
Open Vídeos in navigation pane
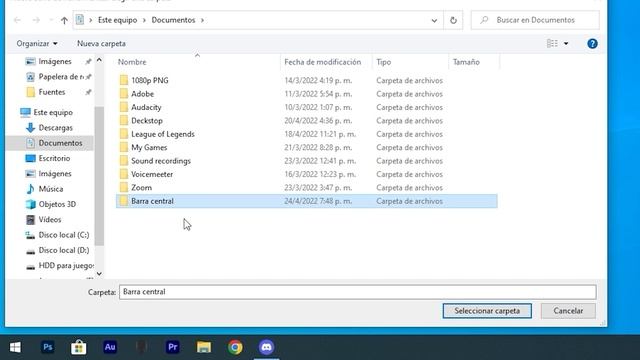(x=49, y=220)
